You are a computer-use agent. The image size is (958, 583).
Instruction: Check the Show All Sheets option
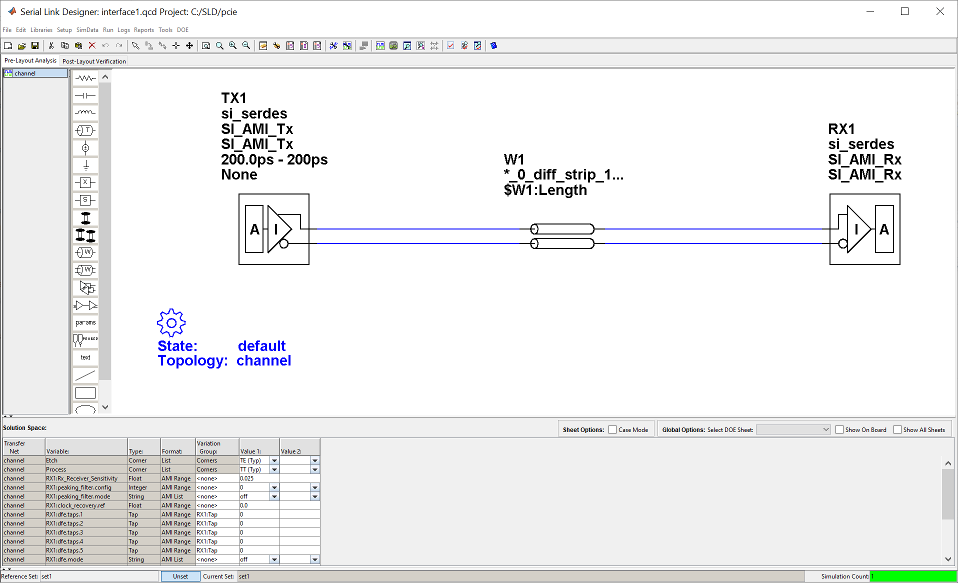(x=898, y=429)
